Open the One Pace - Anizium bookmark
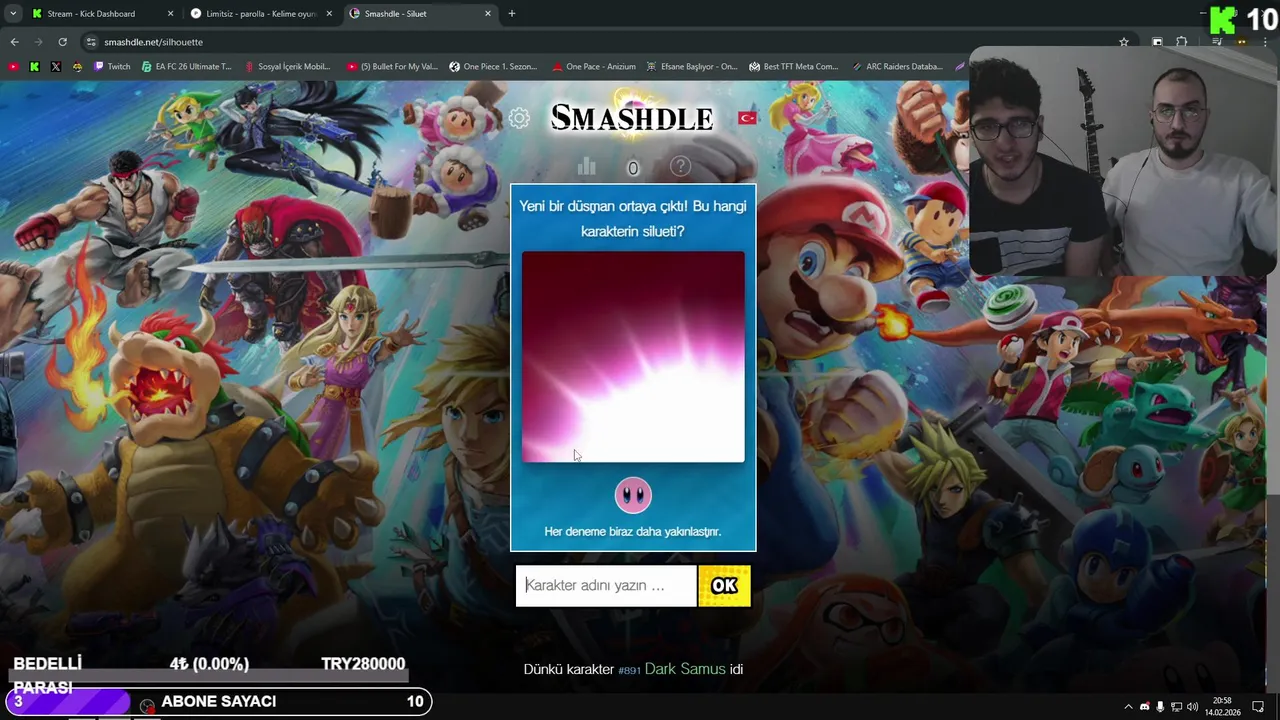 [x=593, y=67]
